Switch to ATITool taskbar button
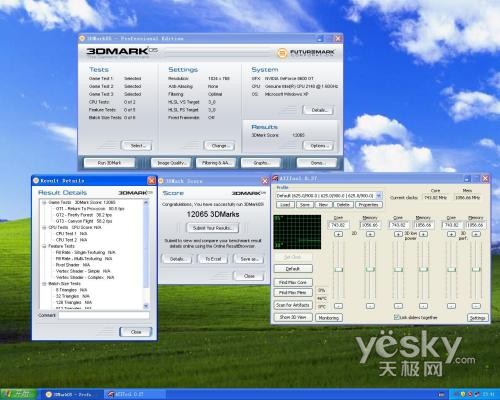This screenshot has width=500, height=400. (135, 395)
